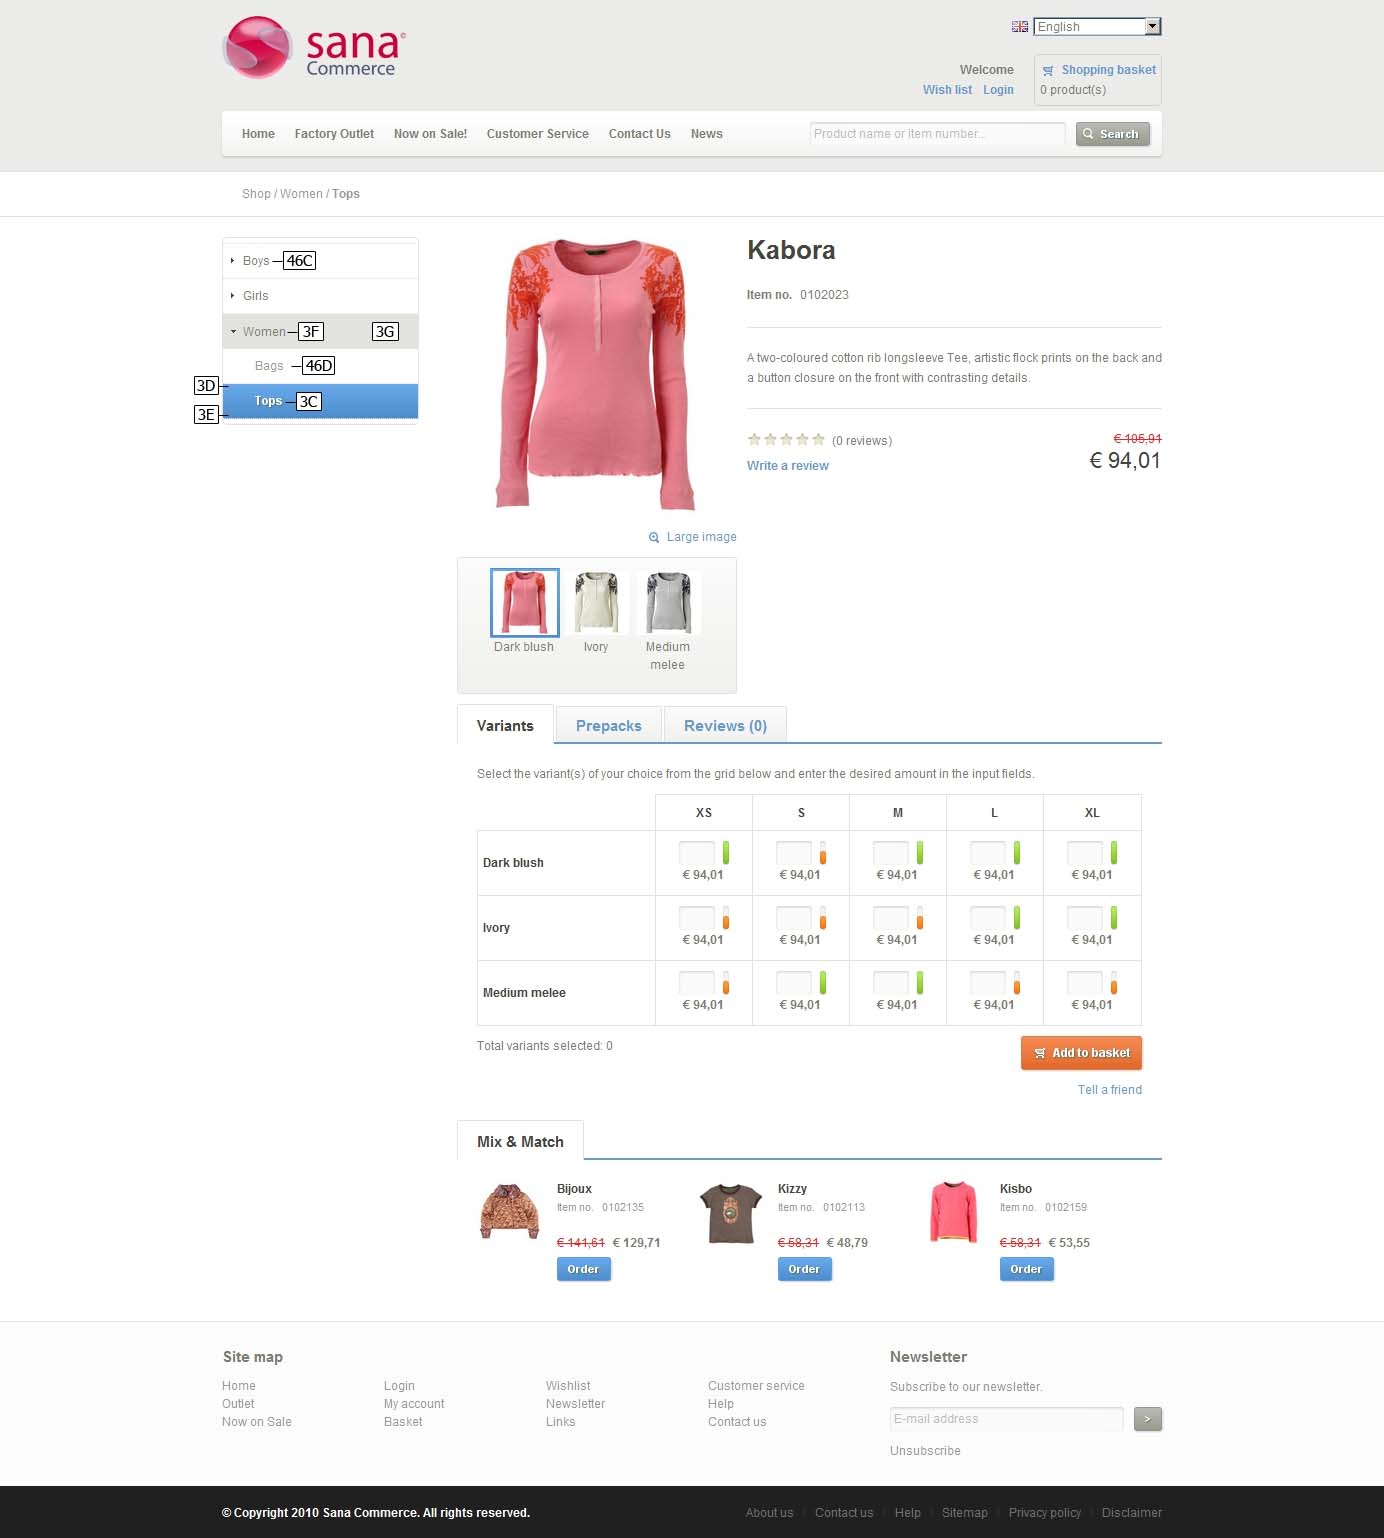Click the Bijoux jacket product image

(x=510, y=1212)
